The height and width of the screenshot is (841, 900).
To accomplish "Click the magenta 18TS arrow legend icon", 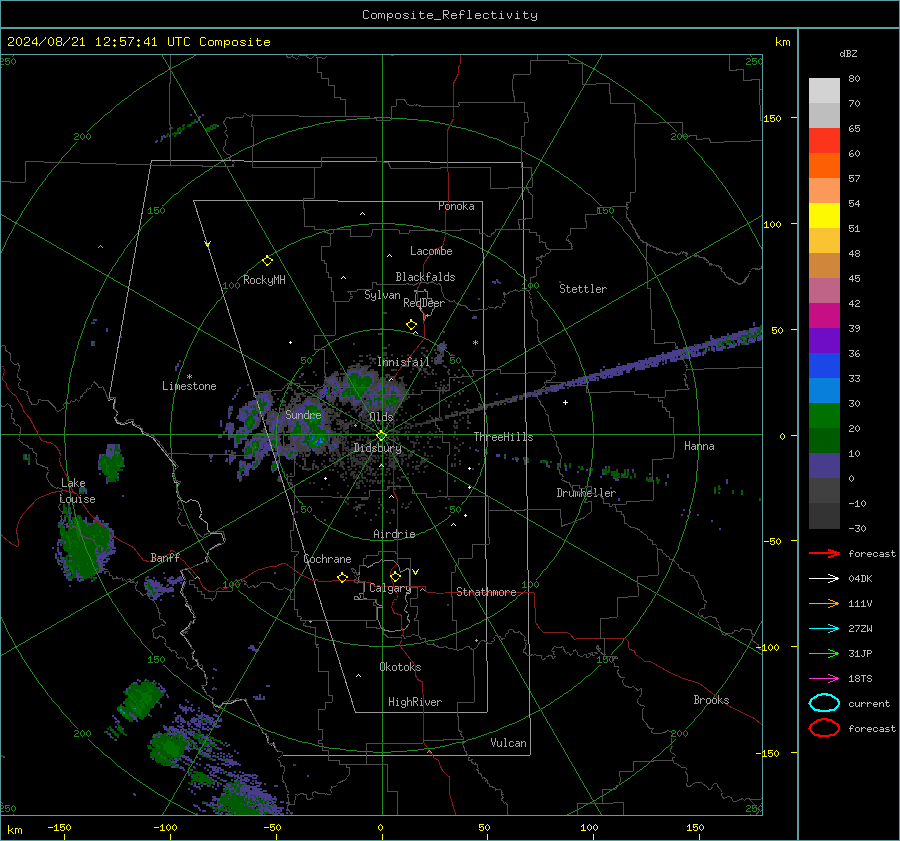I will pyautogui.click(x=824, y=679).
